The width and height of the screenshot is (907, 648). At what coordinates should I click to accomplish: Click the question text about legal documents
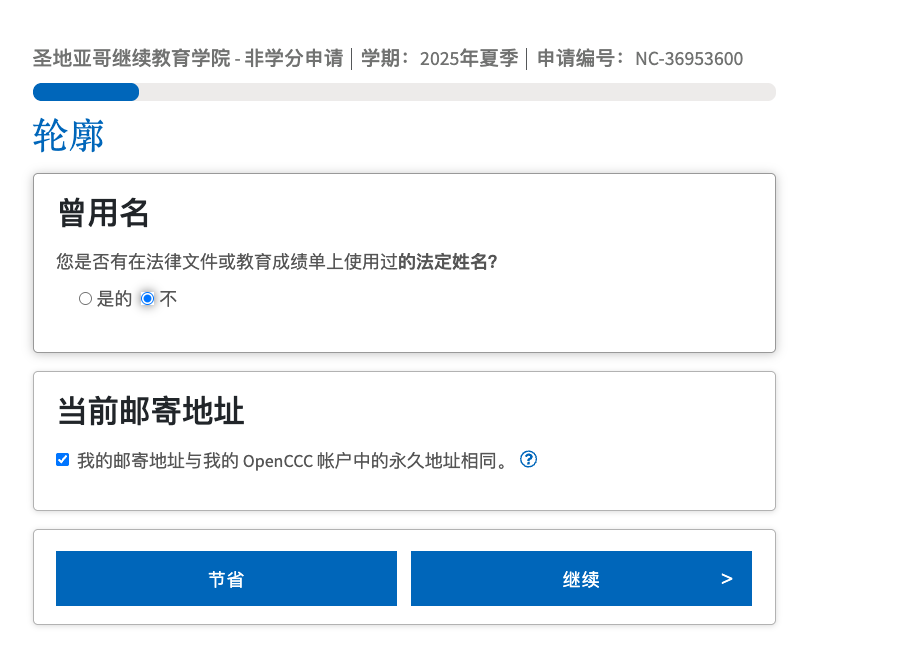coord(227,262)
